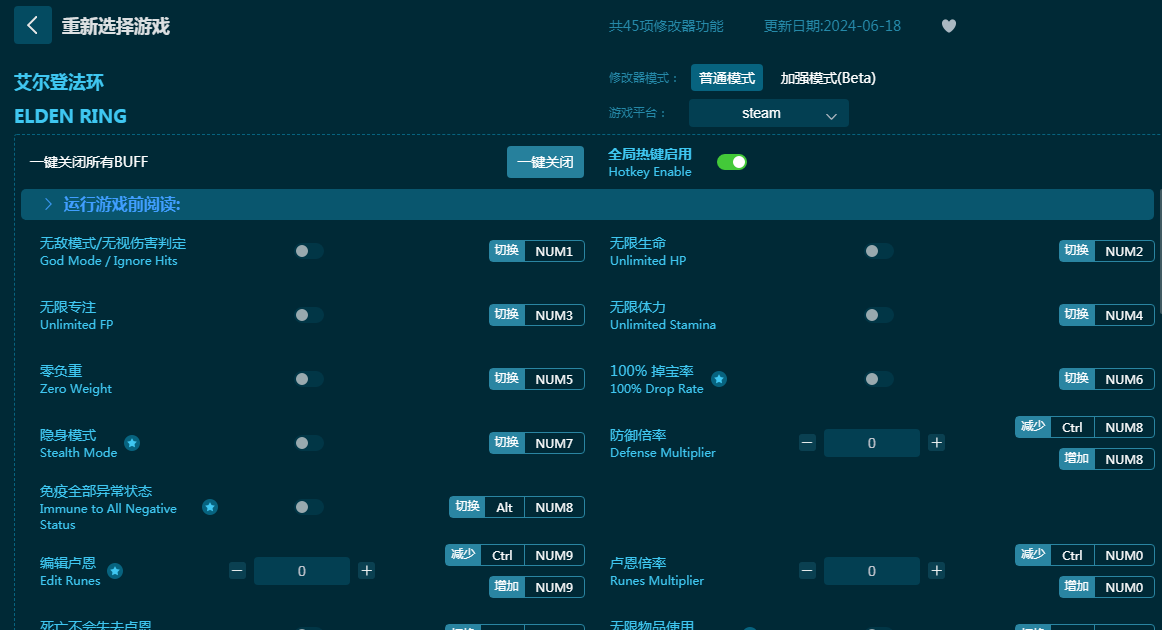Click the ELDEN RING title text
The image size is (1162, 630).
coord(70,116)
